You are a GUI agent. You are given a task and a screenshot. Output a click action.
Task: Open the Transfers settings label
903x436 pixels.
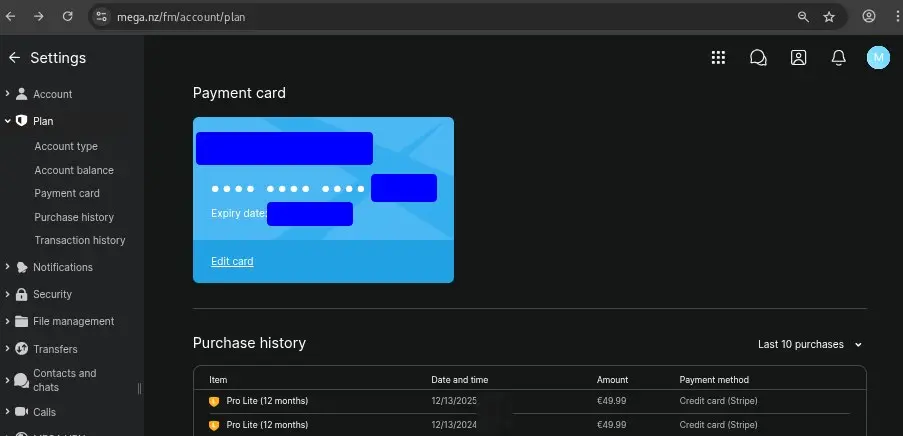[55, 349]
